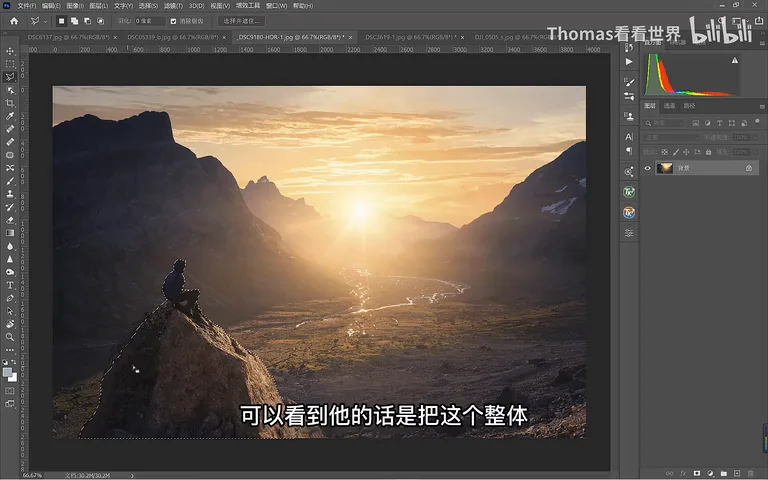Click the Select and Mask button
The image size is (768, 480).
point(241,21)
